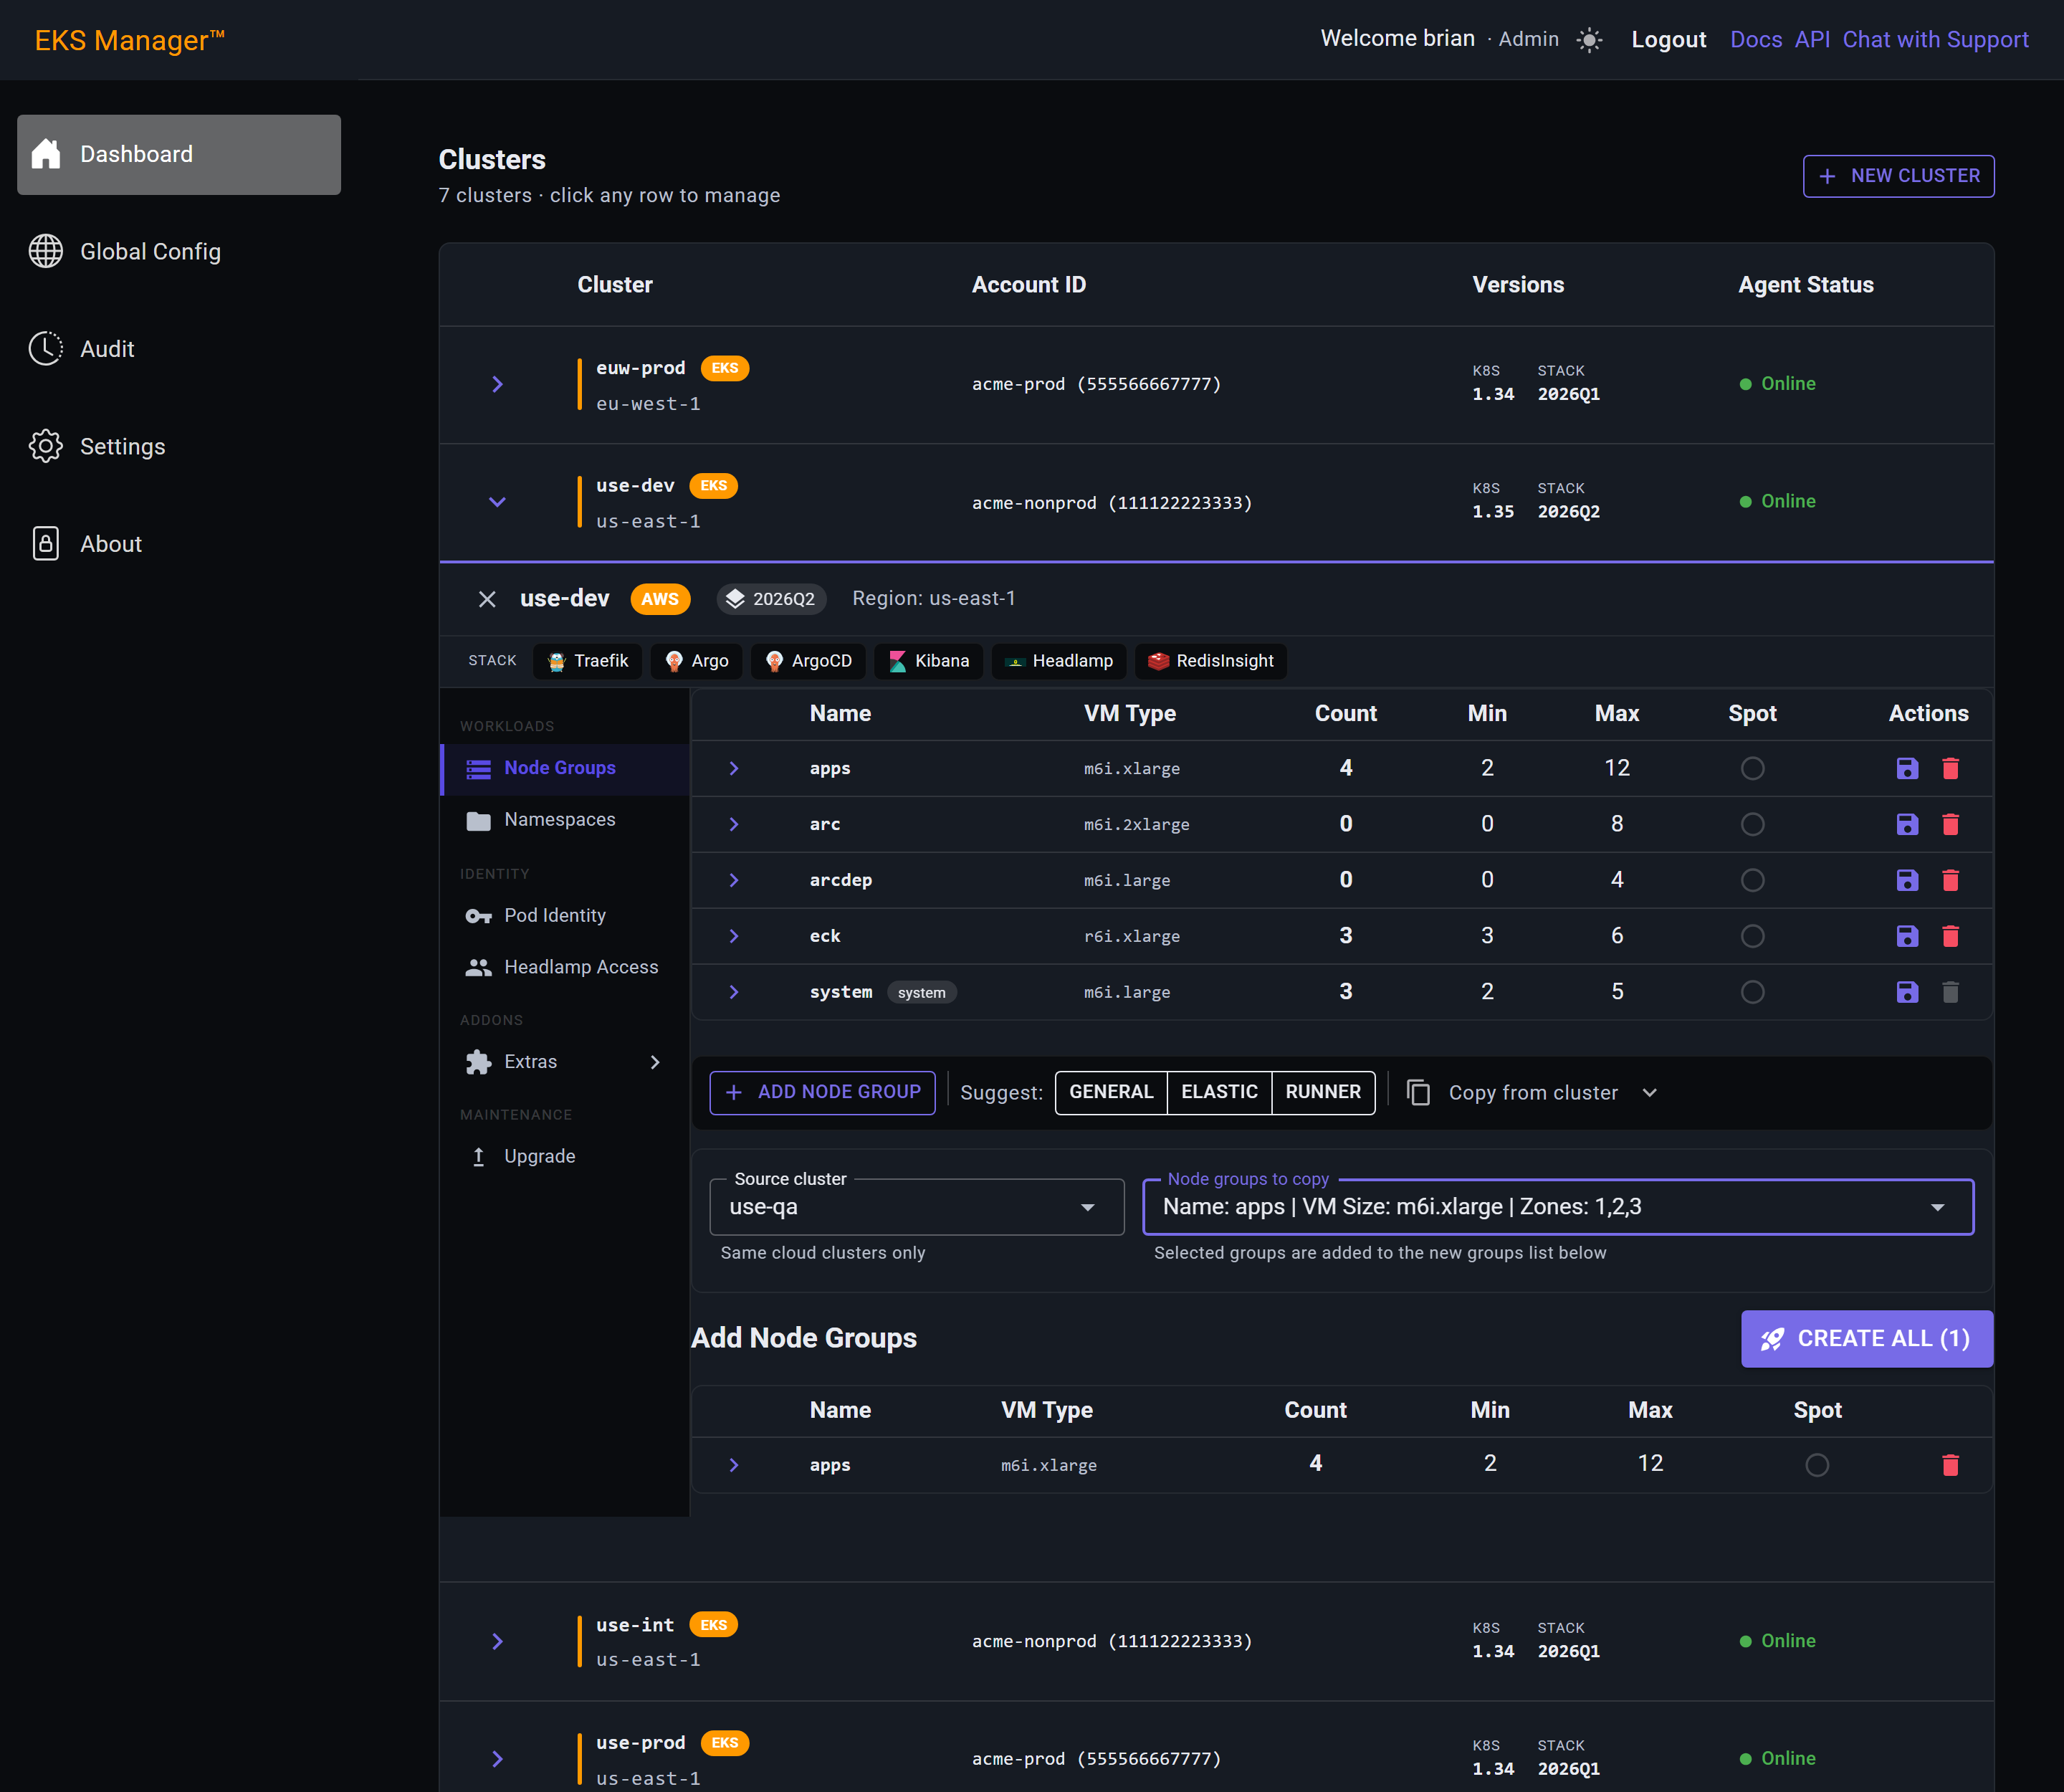The height and width of the screenshot is (1792, 2064).
Task: Click the About lock icon
Action: pyautogui.click(x=46, y=544)
